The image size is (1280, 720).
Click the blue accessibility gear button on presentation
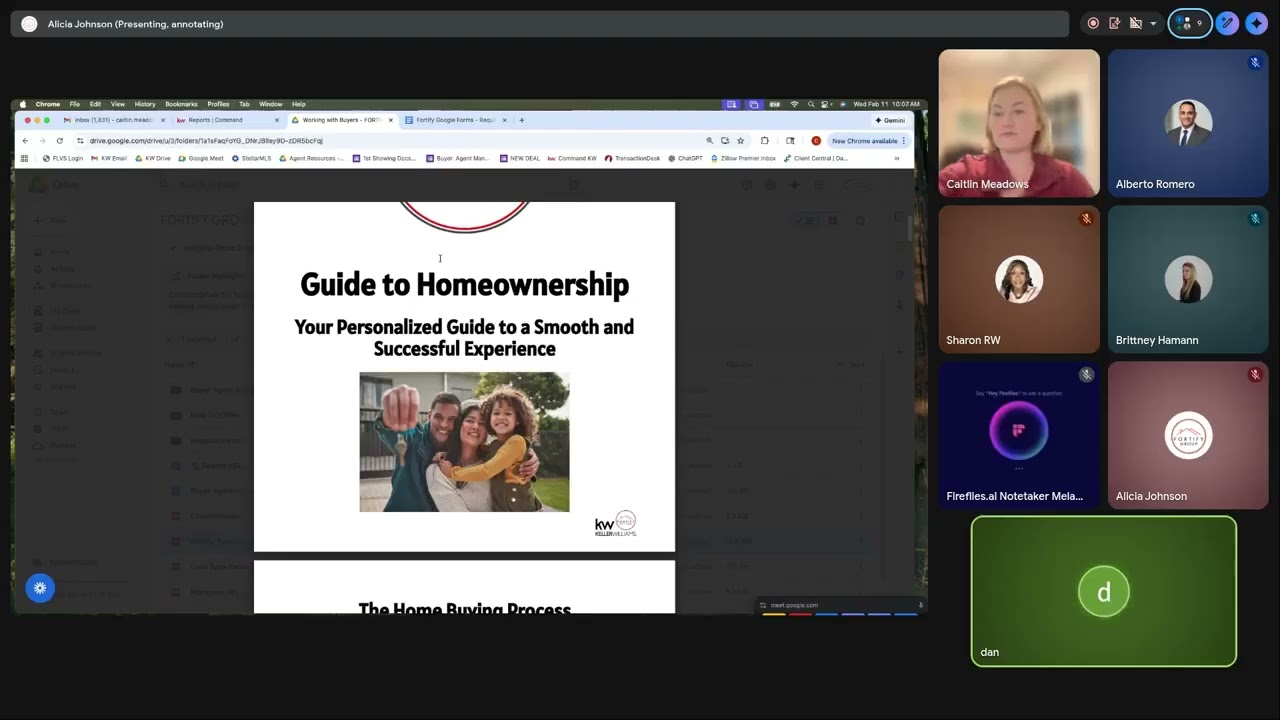pyautogui.click(x=40, y=588)
